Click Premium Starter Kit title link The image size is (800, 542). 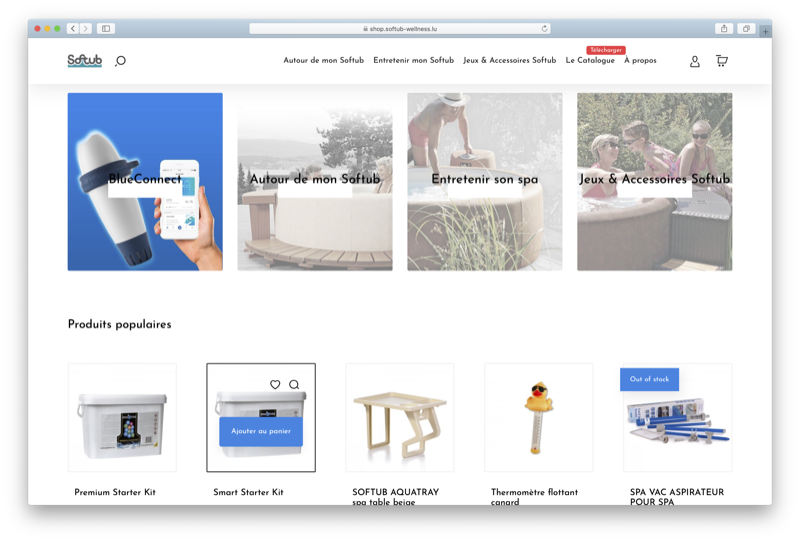coord(115,492)
